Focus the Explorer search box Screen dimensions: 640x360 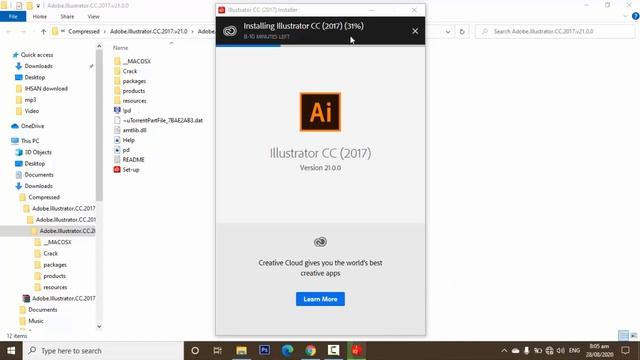(x=555, y=31)
